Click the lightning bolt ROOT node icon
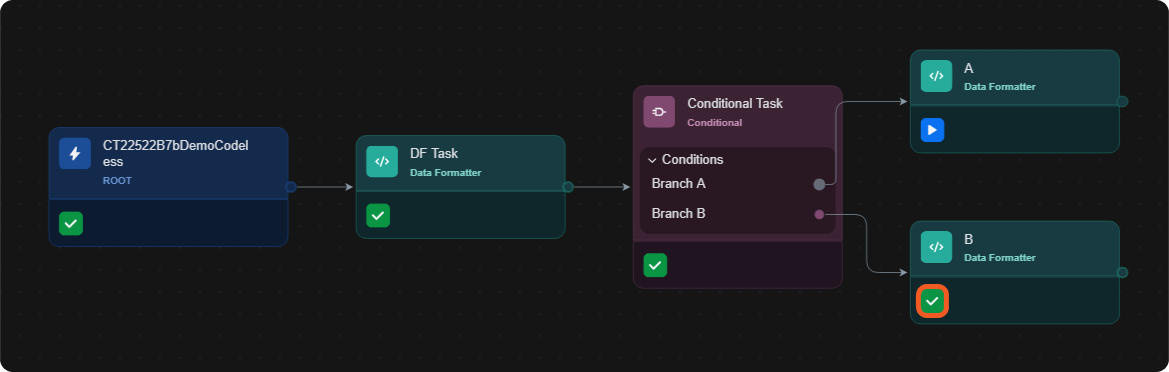1169x372 pixels. click(75, 154)
